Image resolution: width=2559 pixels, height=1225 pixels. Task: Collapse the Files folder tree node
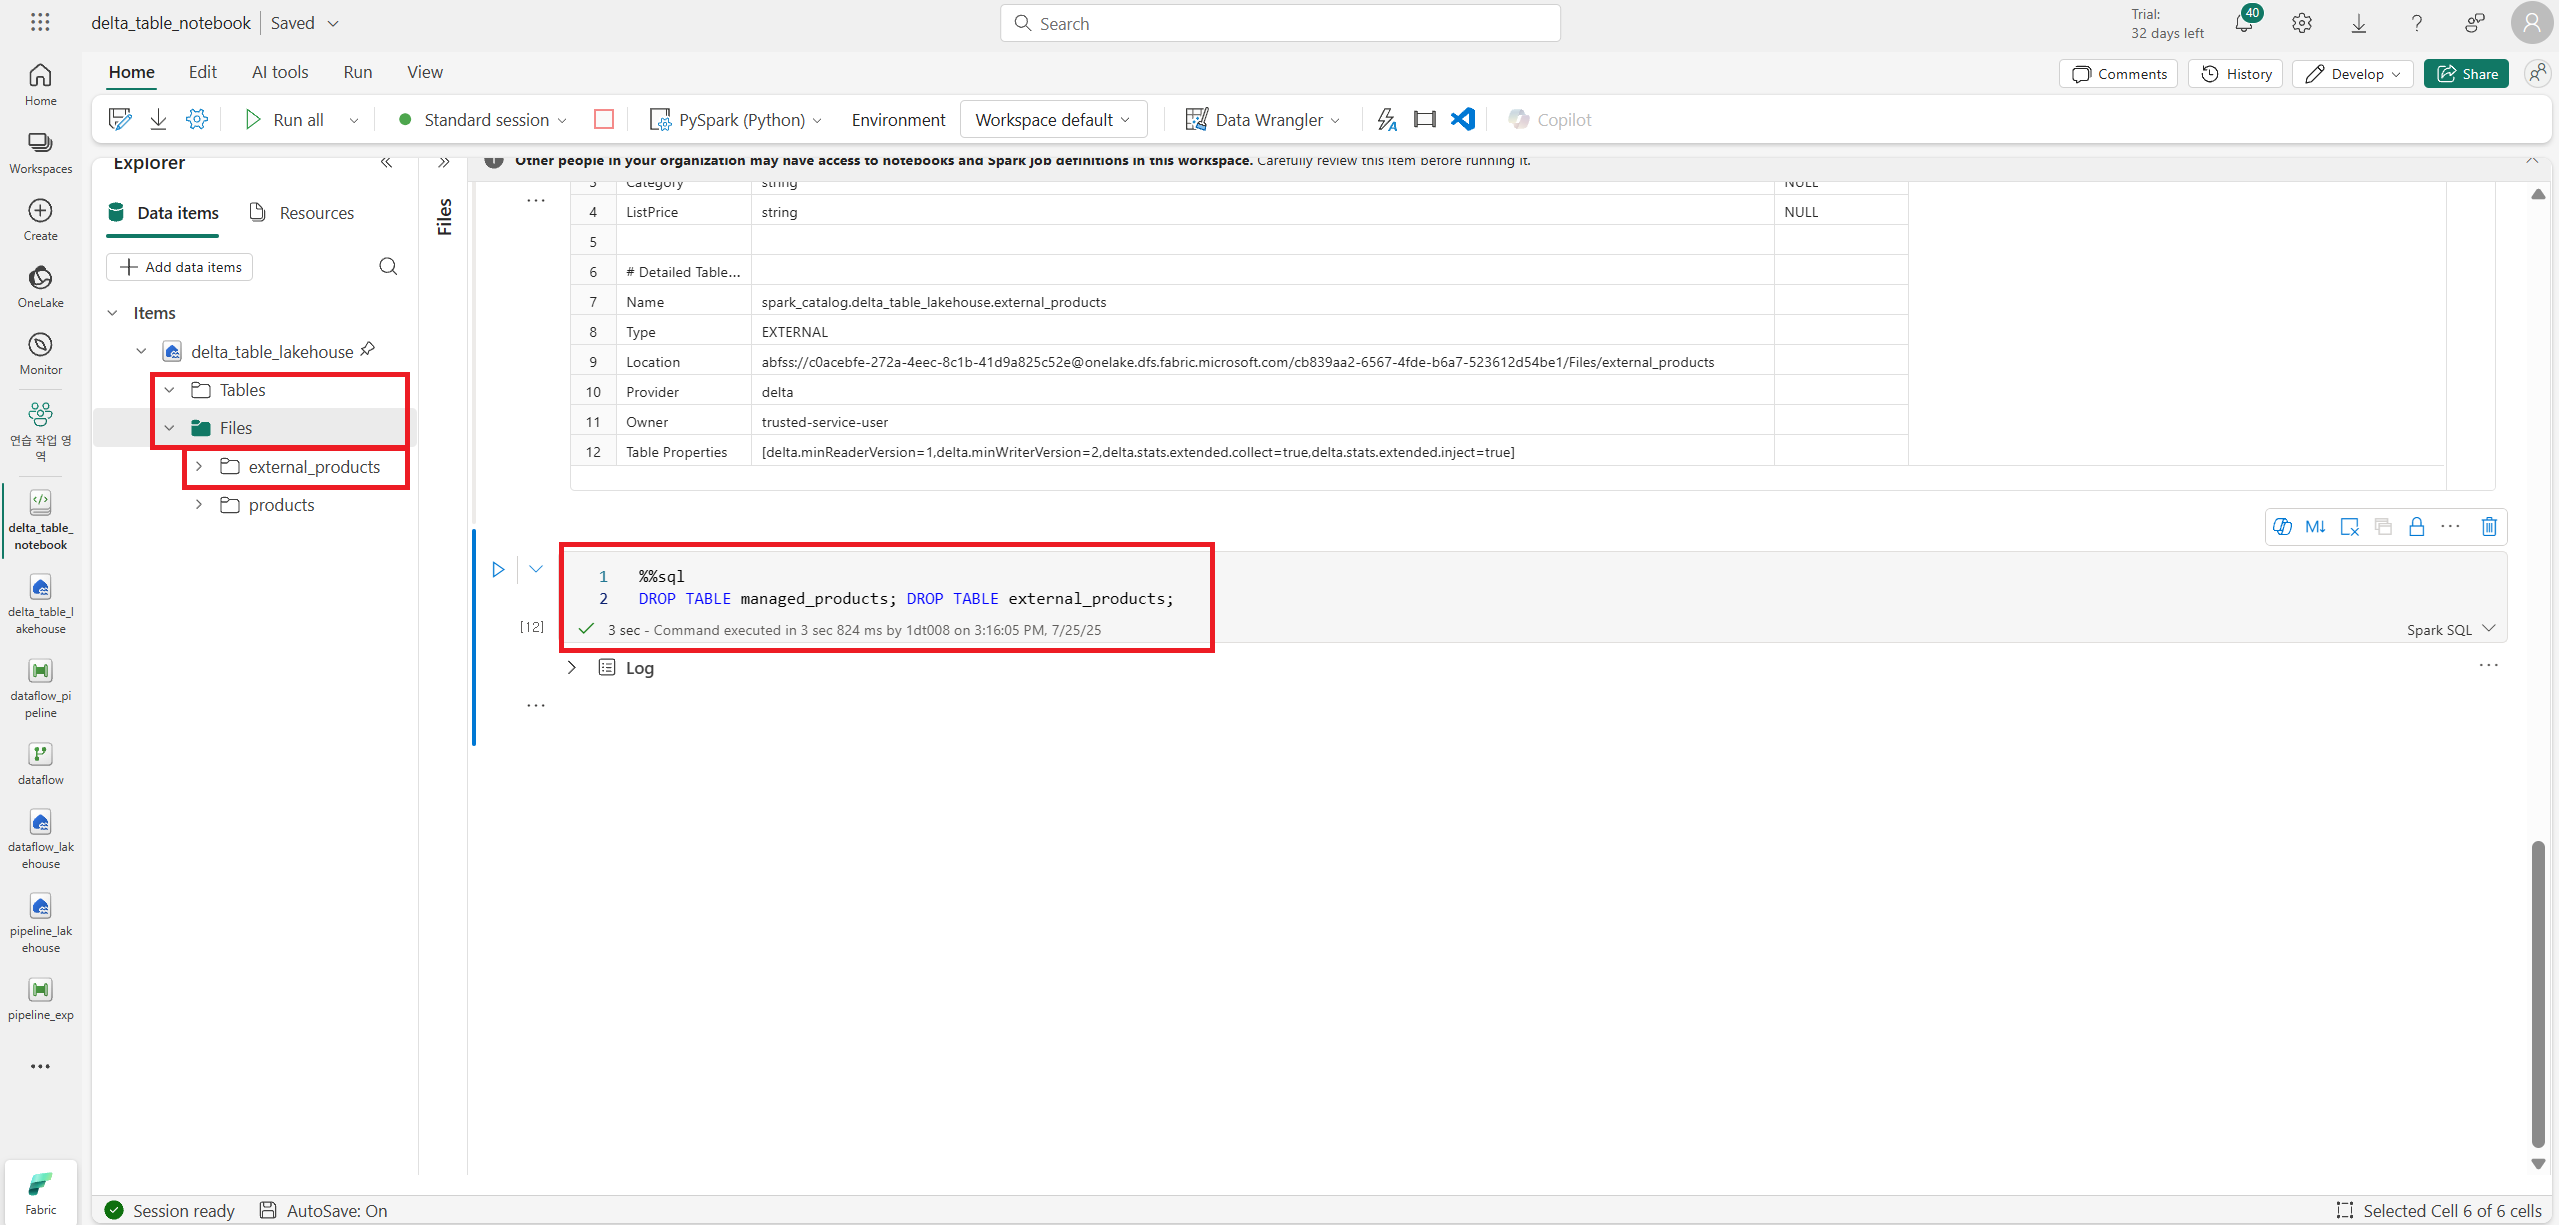click(x=170, y=428)
